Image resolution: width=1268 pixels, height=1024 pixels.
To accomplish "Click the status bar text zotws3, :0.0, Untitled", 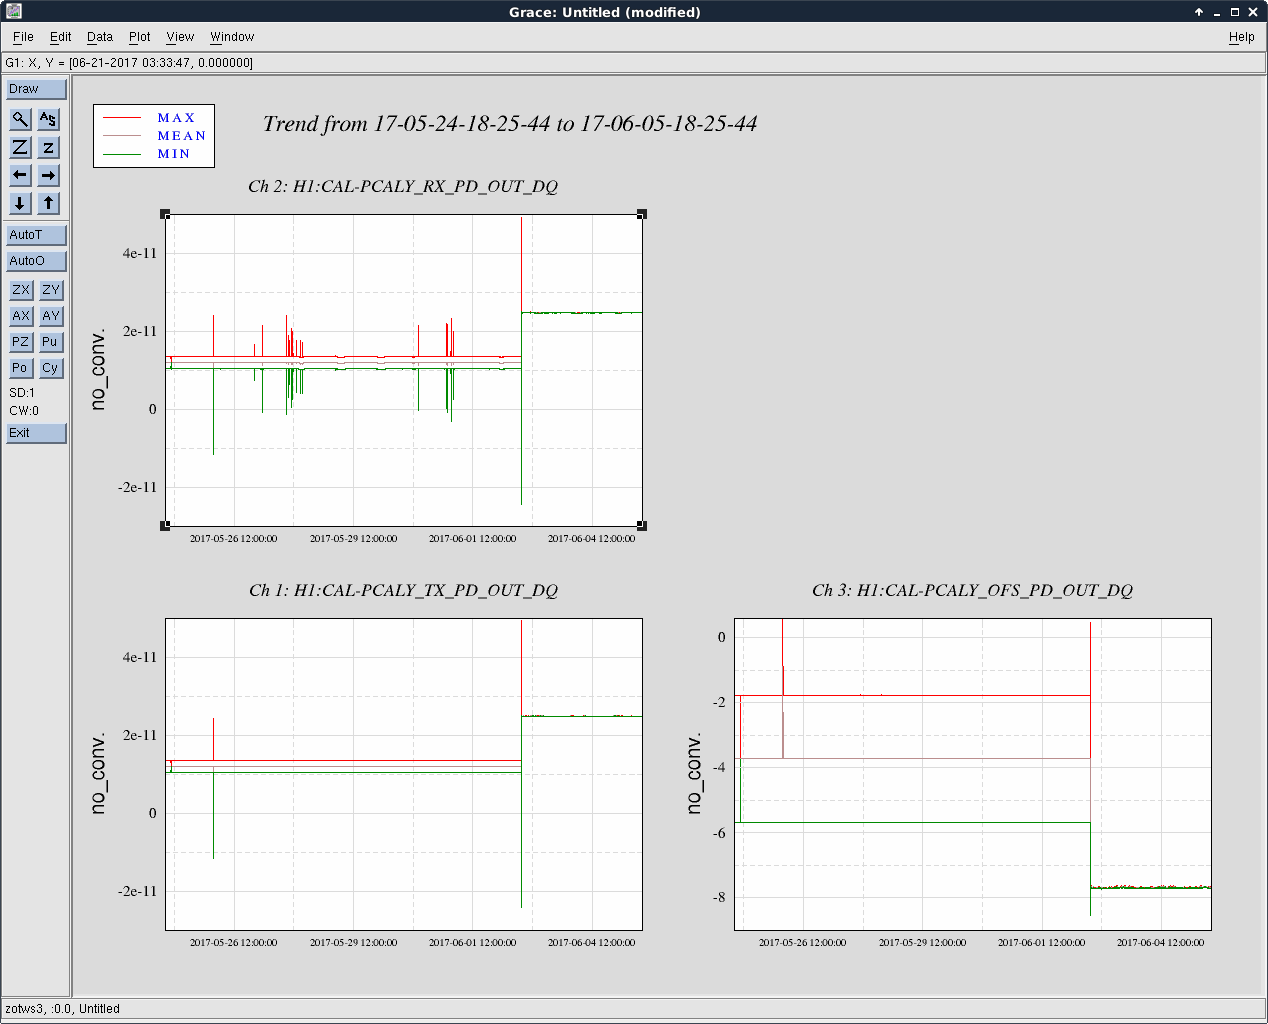I will pyautogui.click(x=62, y=1009).
